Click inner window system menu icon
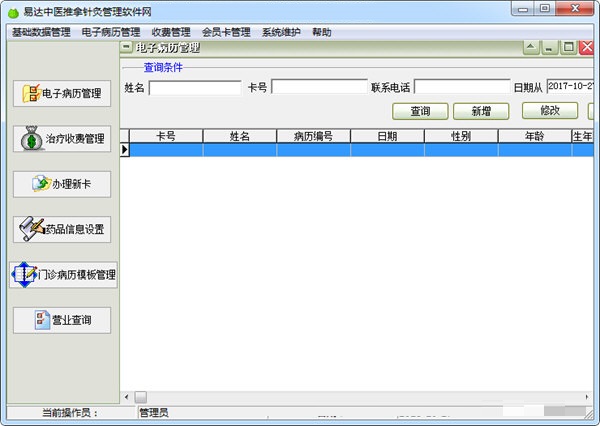 coord(126,47)
